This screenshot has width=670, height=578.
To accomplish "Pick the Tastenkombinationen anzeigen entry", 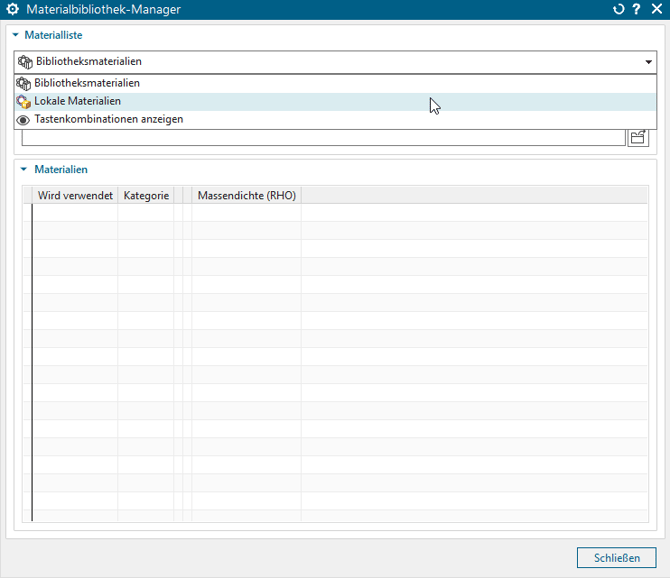I will [x=108, y=120].
